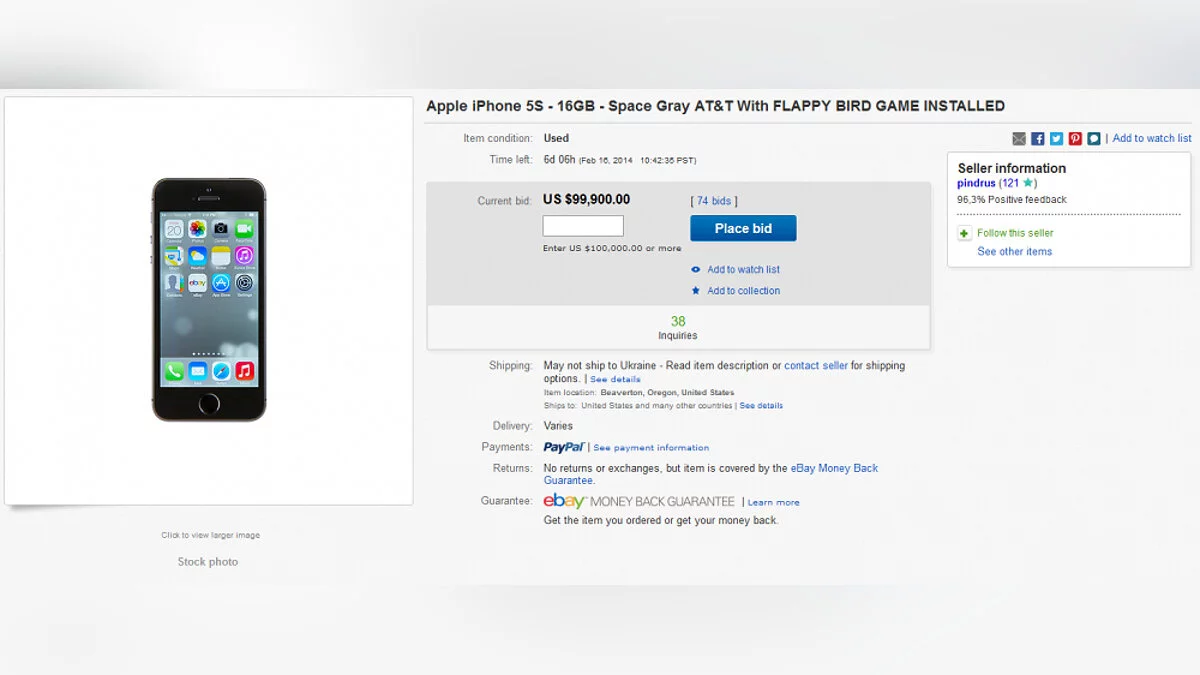This screenshot has height=675, width=1200.
Task: Open See payment information link
Action: click(651, 448)
